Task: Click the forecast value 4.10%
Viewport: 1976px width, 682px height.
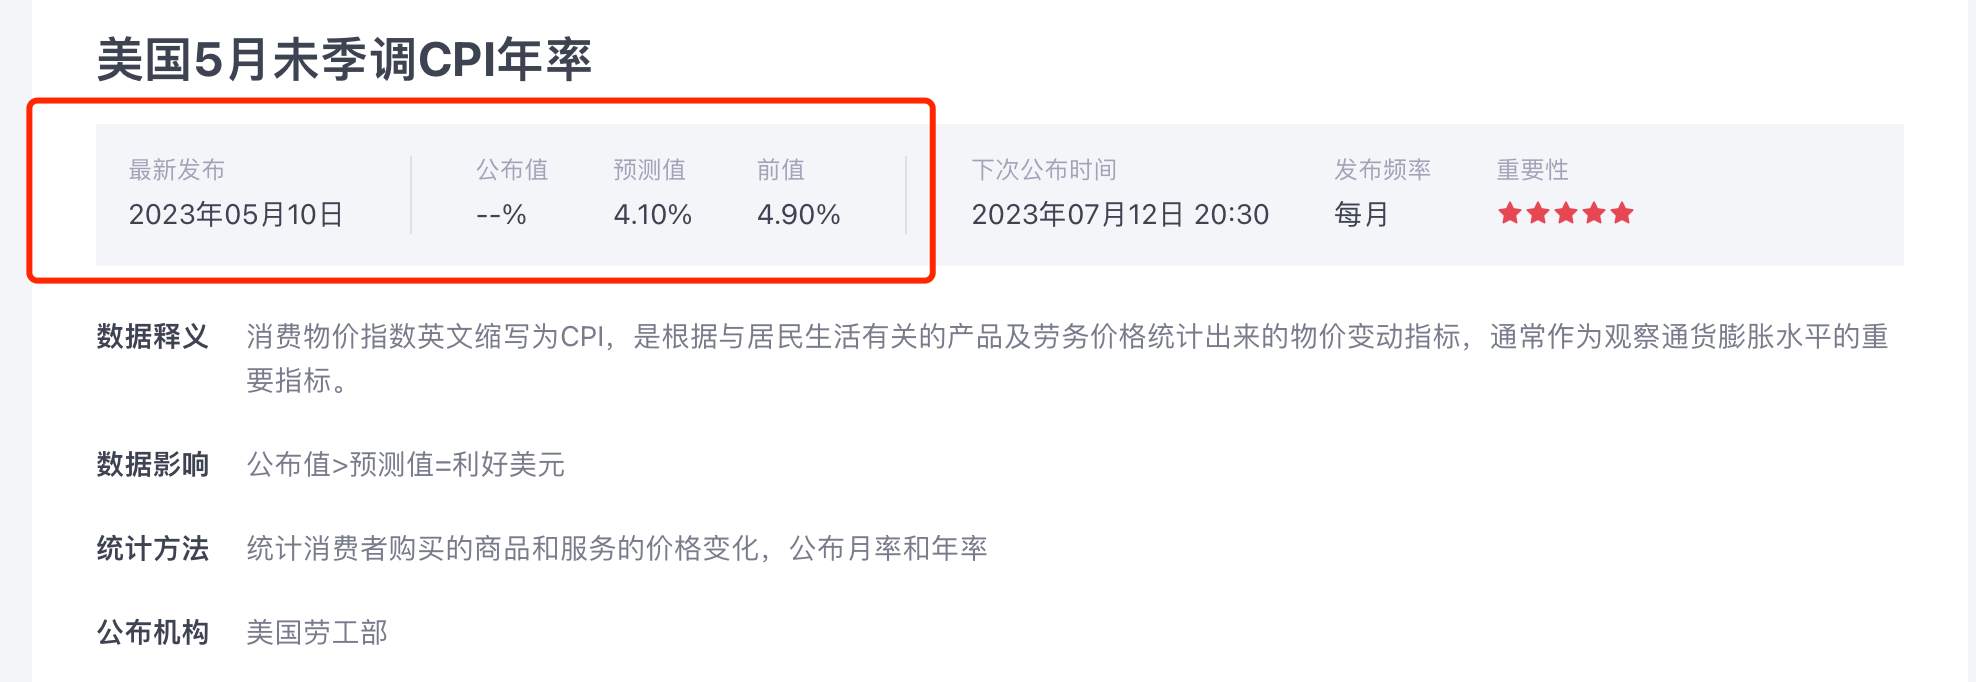Action: [x=652, y=215]
